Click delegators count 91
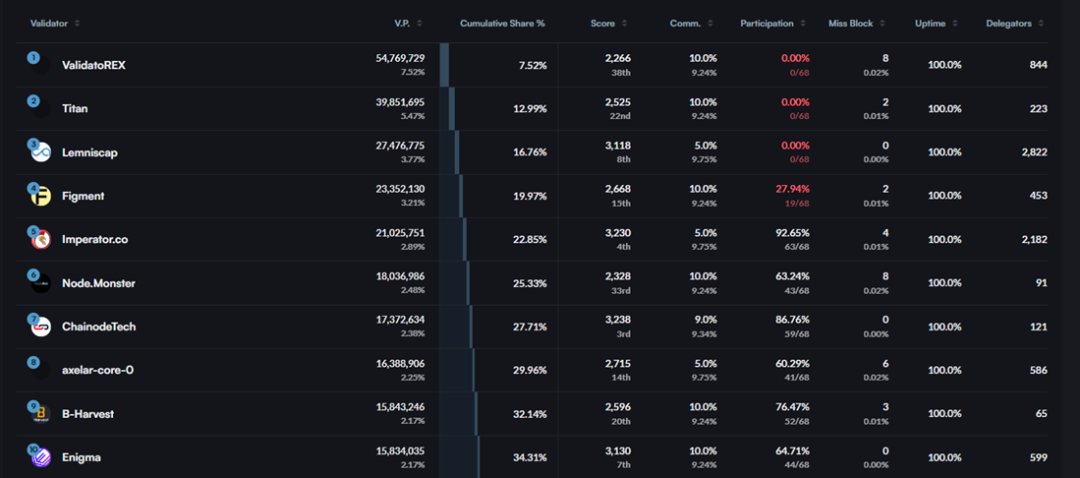 [x=1042, y=283]
